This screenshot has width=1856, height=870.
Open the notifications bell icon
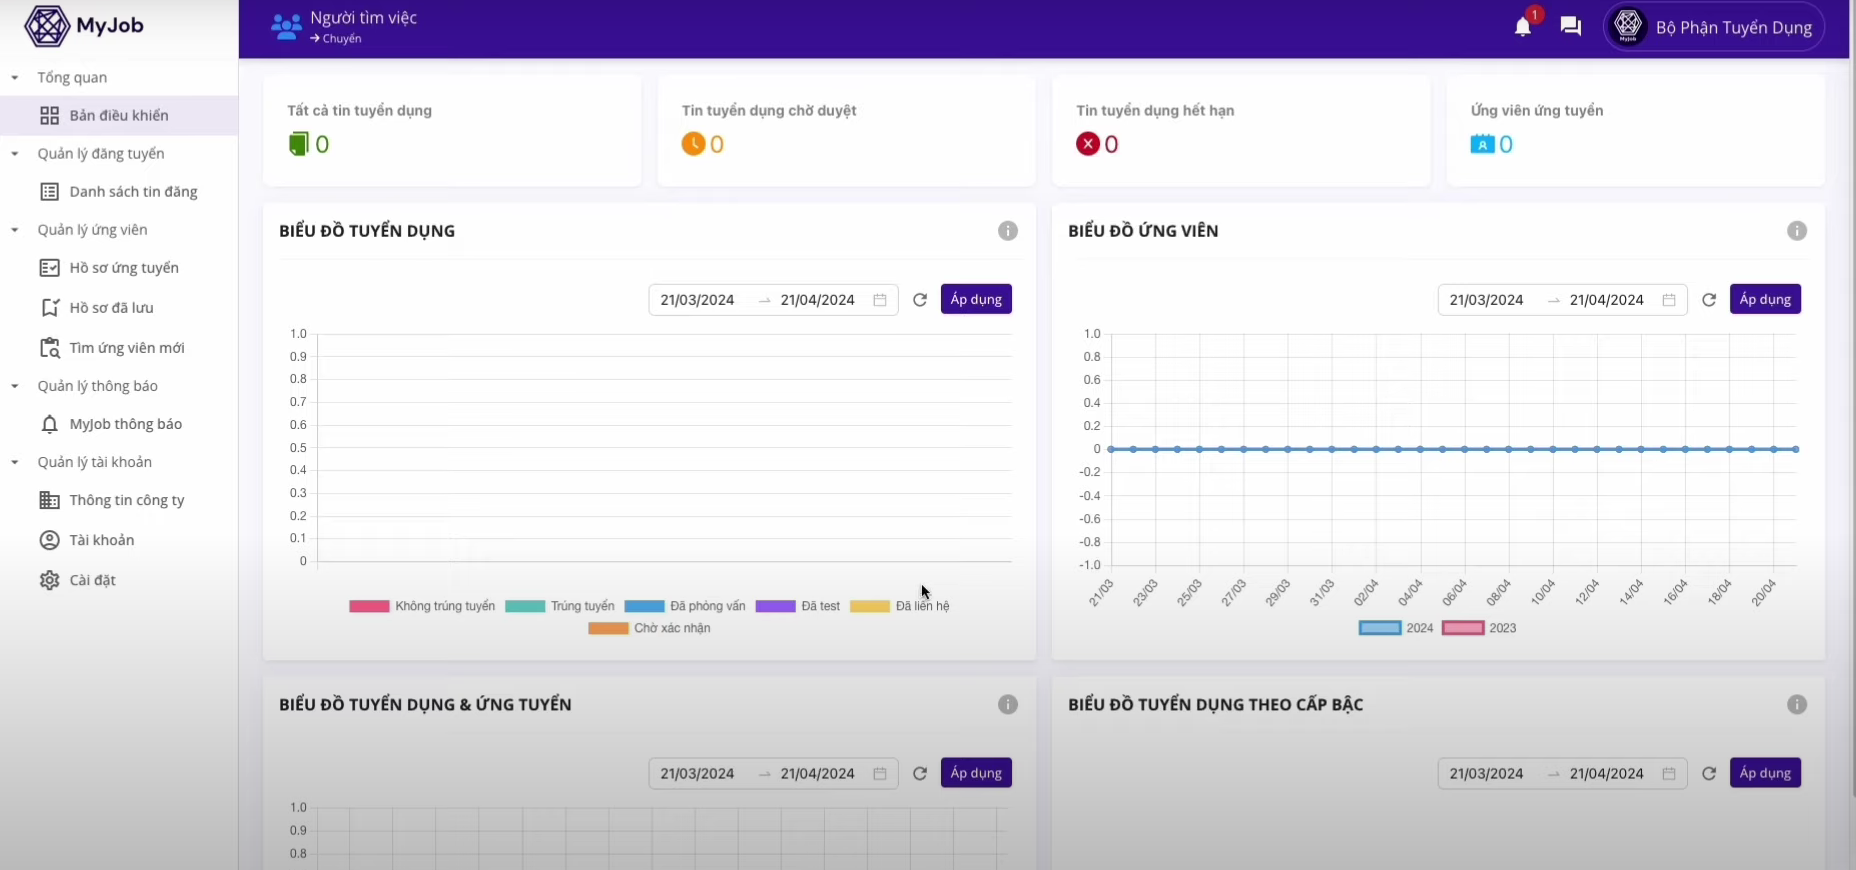tap(1522, 27)
